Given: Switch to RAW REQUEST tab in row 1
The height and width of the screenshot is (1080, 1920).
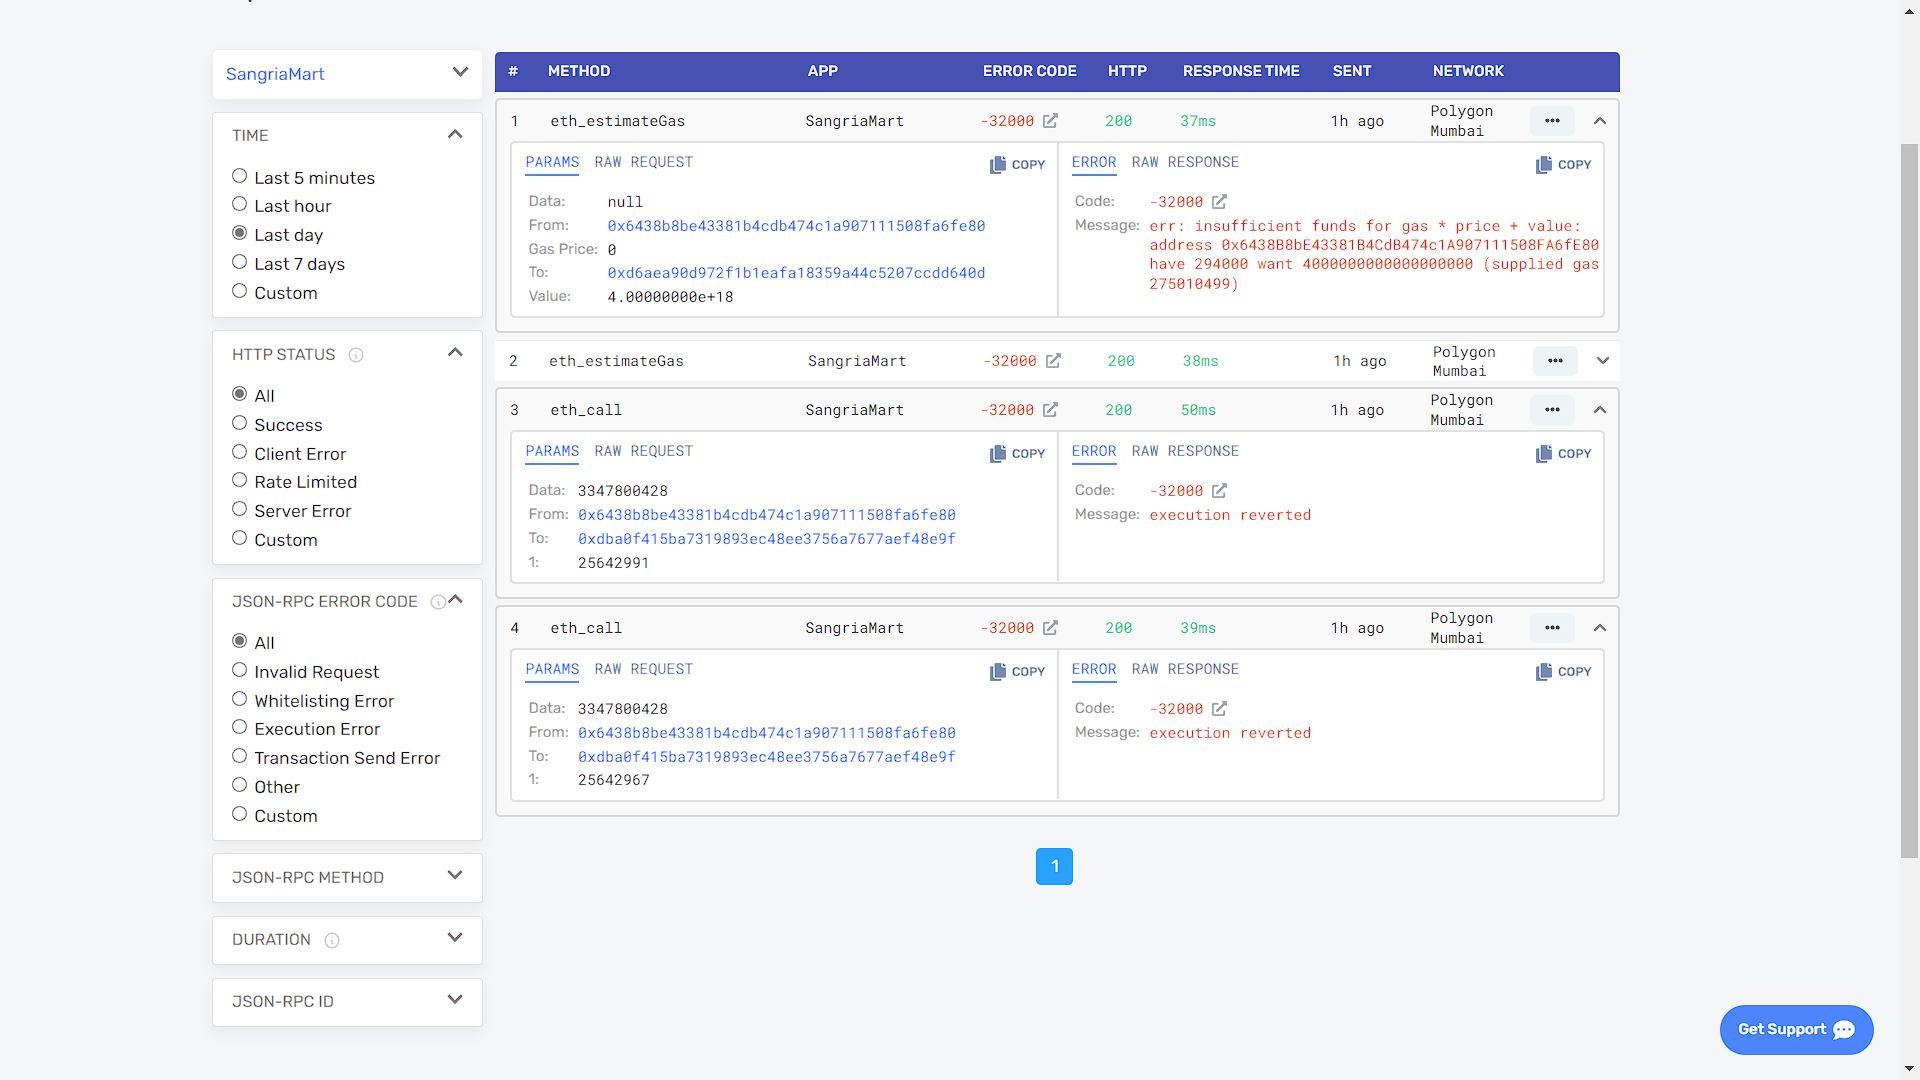Looking at the screenshot, I should 643,161.
